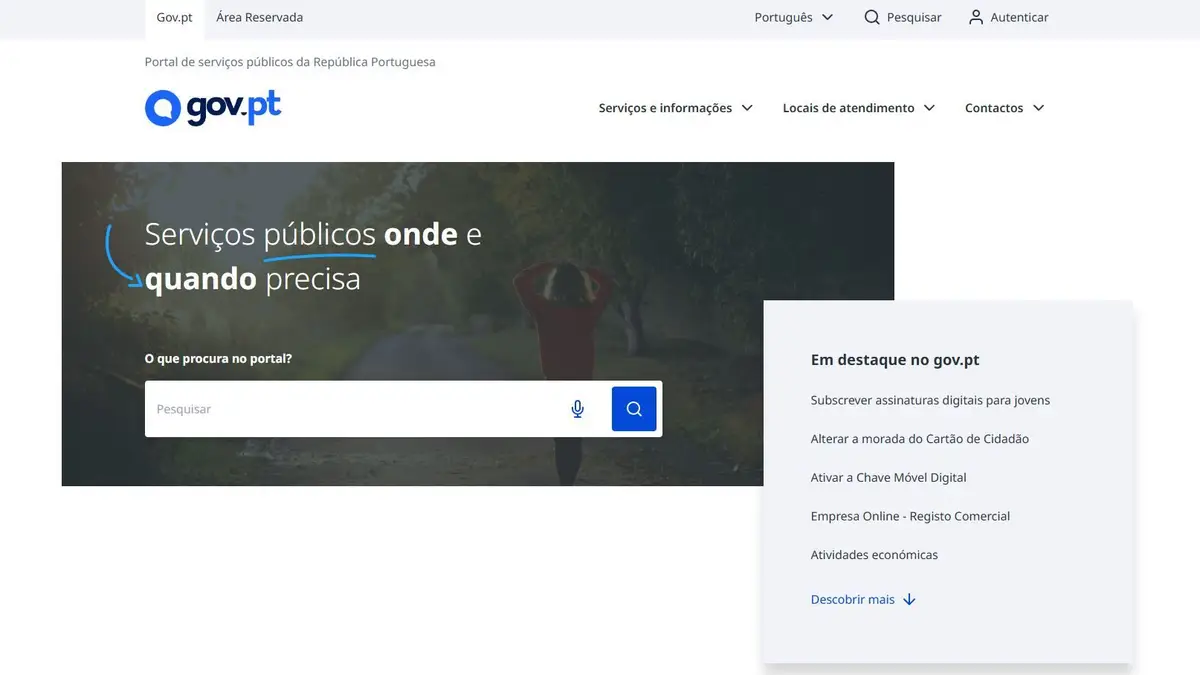Click the blue search magnifier button
The height and width of the screenshot is (675, 1200).
tap(634, 409)
